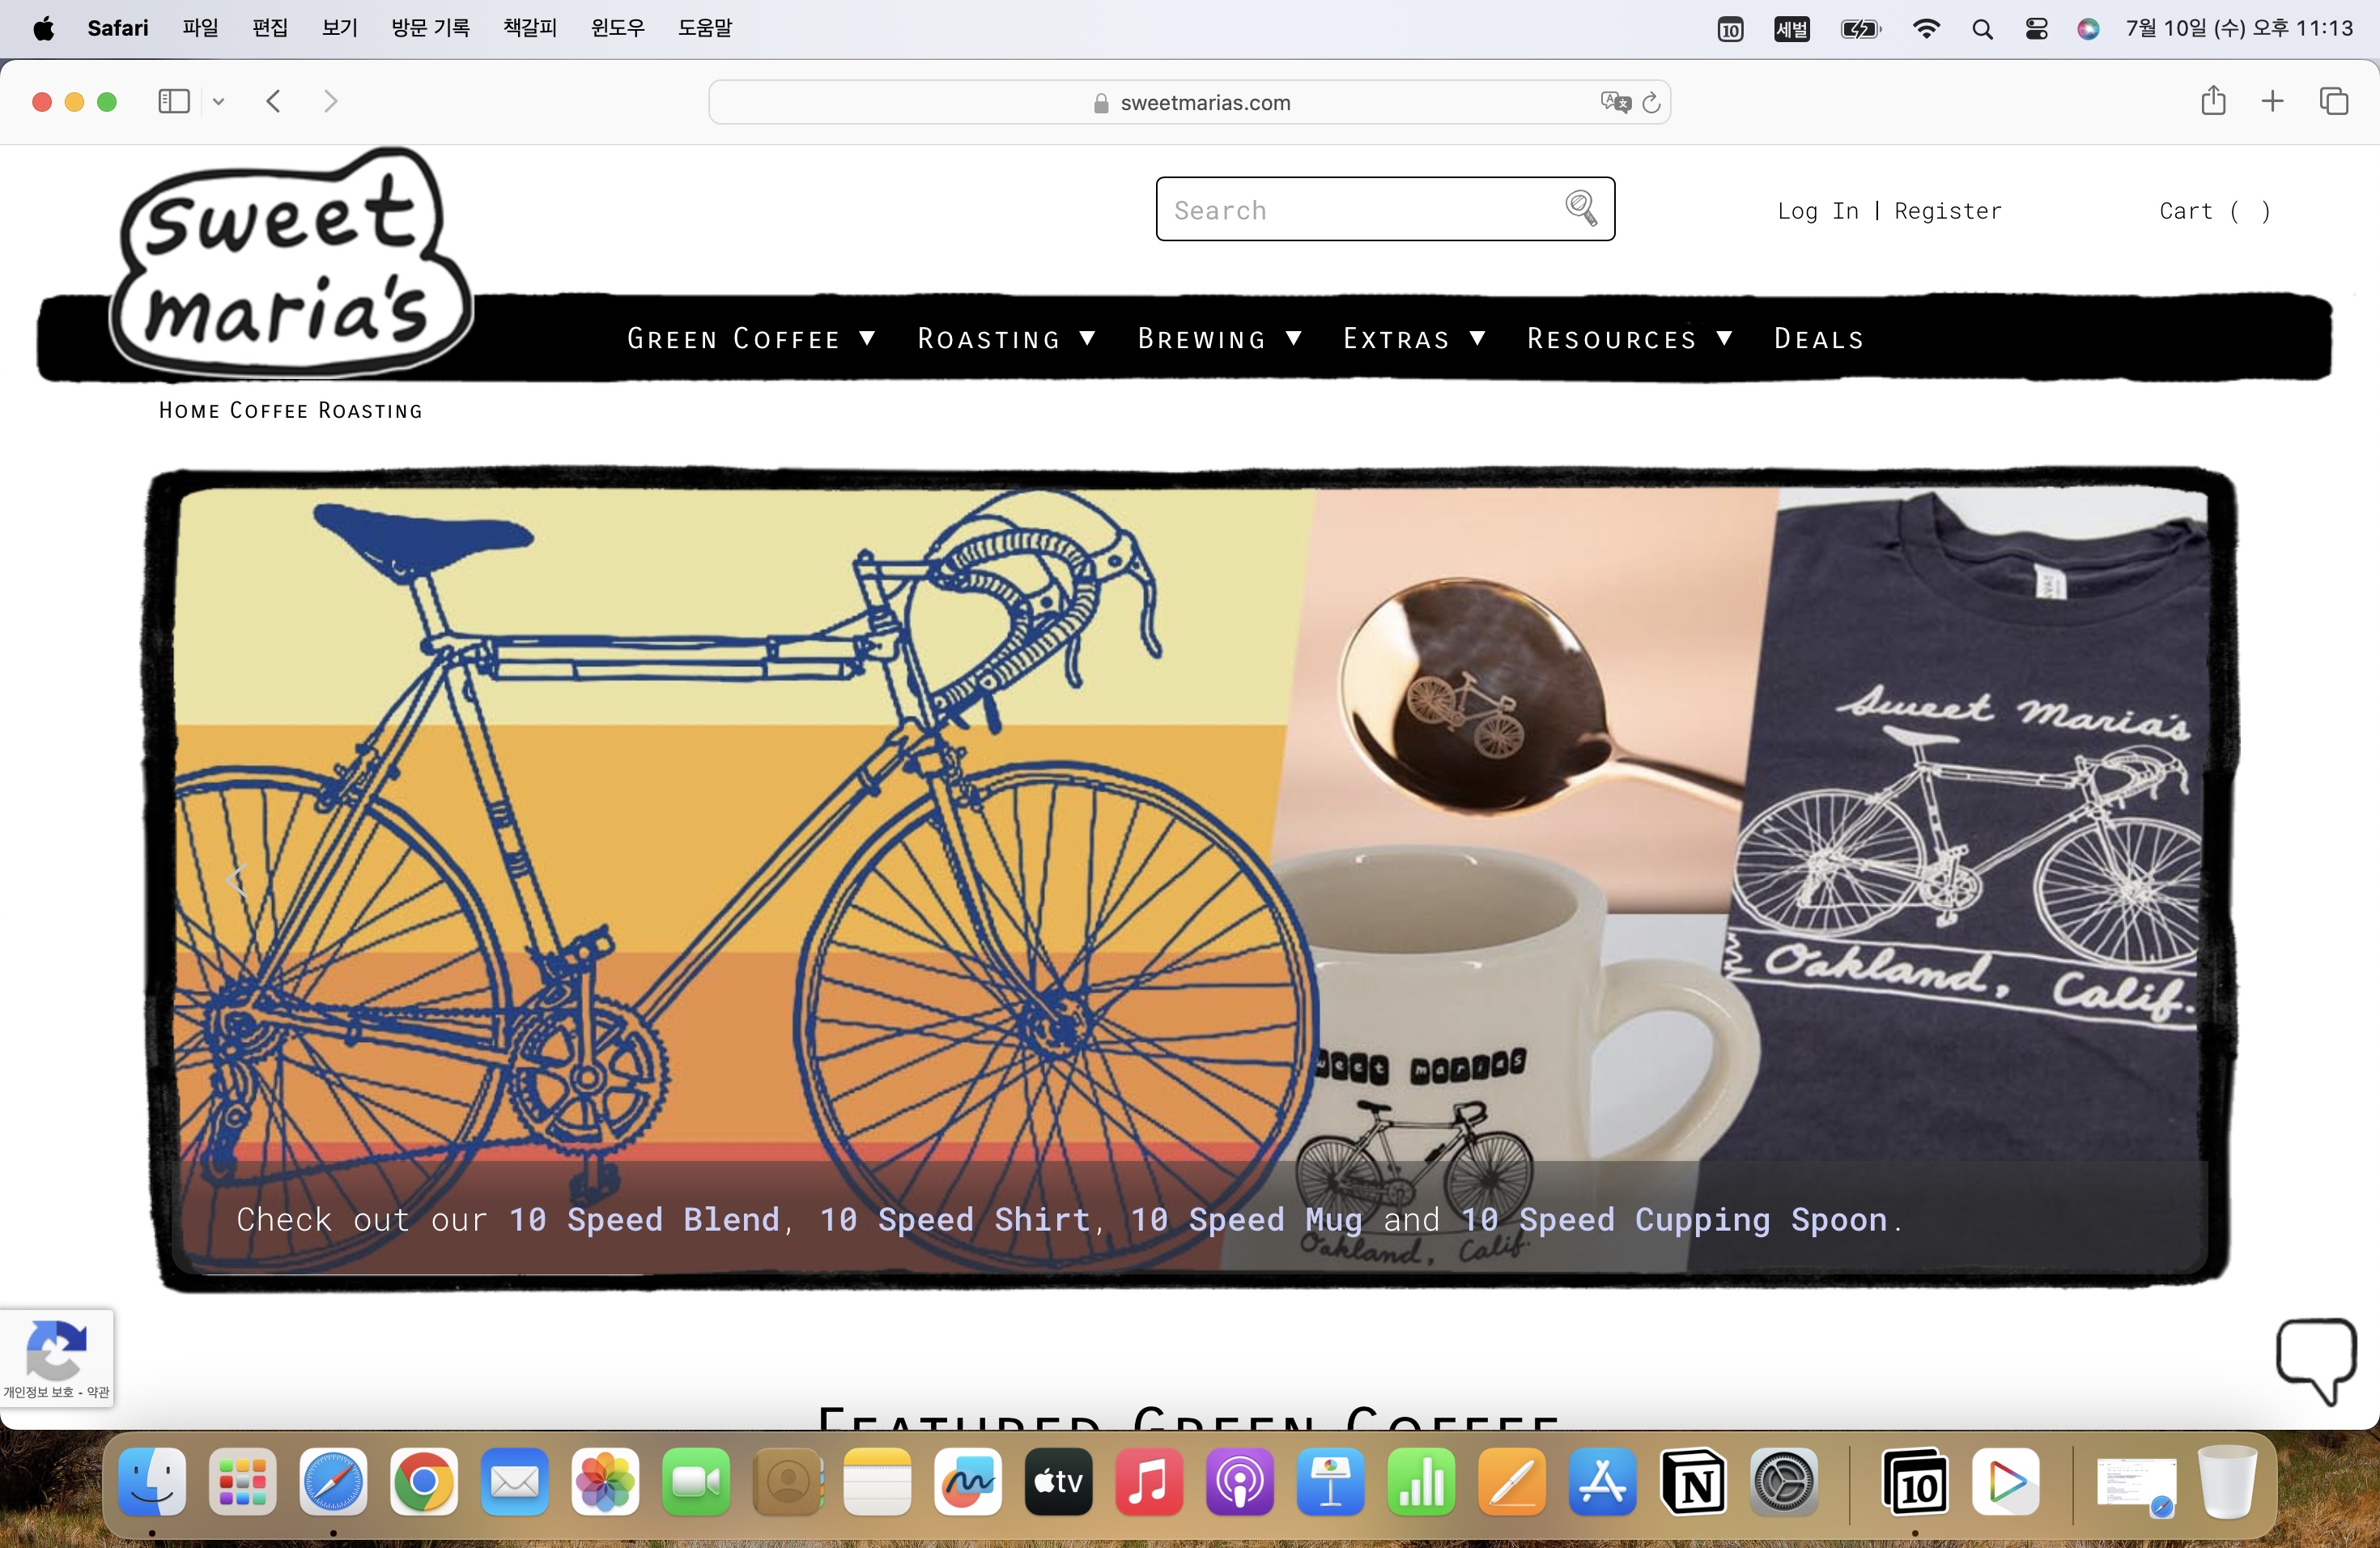This screenshot has height=1548, width=2380.
Task: Expand the Brewing menu
Action: coord(1219,339)
